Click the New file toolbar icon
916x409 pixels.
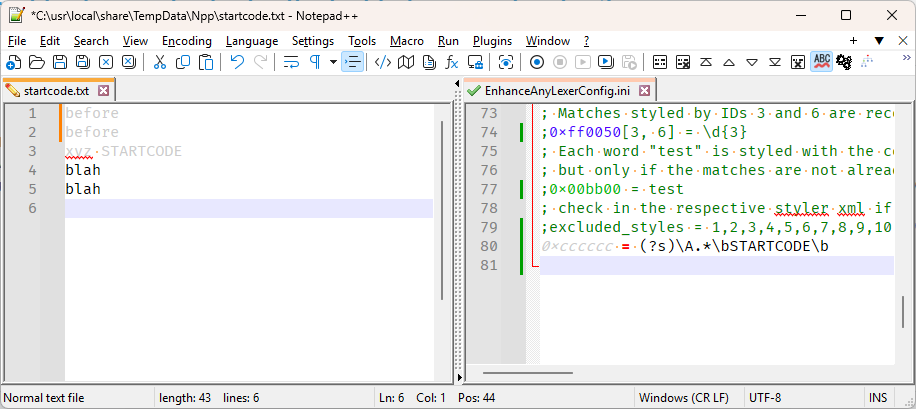click(14, 62)
